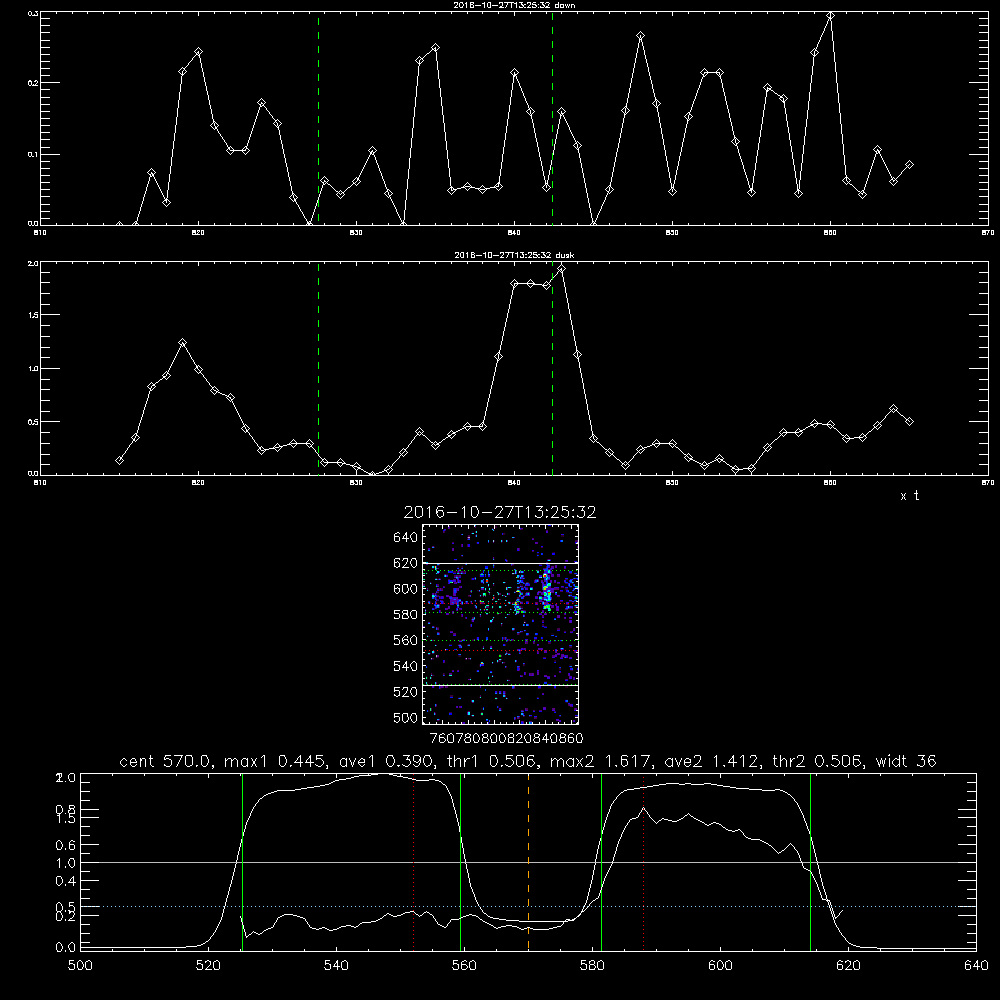Click the red dotted line near 552 in bottom plot
The width and height of the screenshot is (1000, 1000).
point(414,861)
